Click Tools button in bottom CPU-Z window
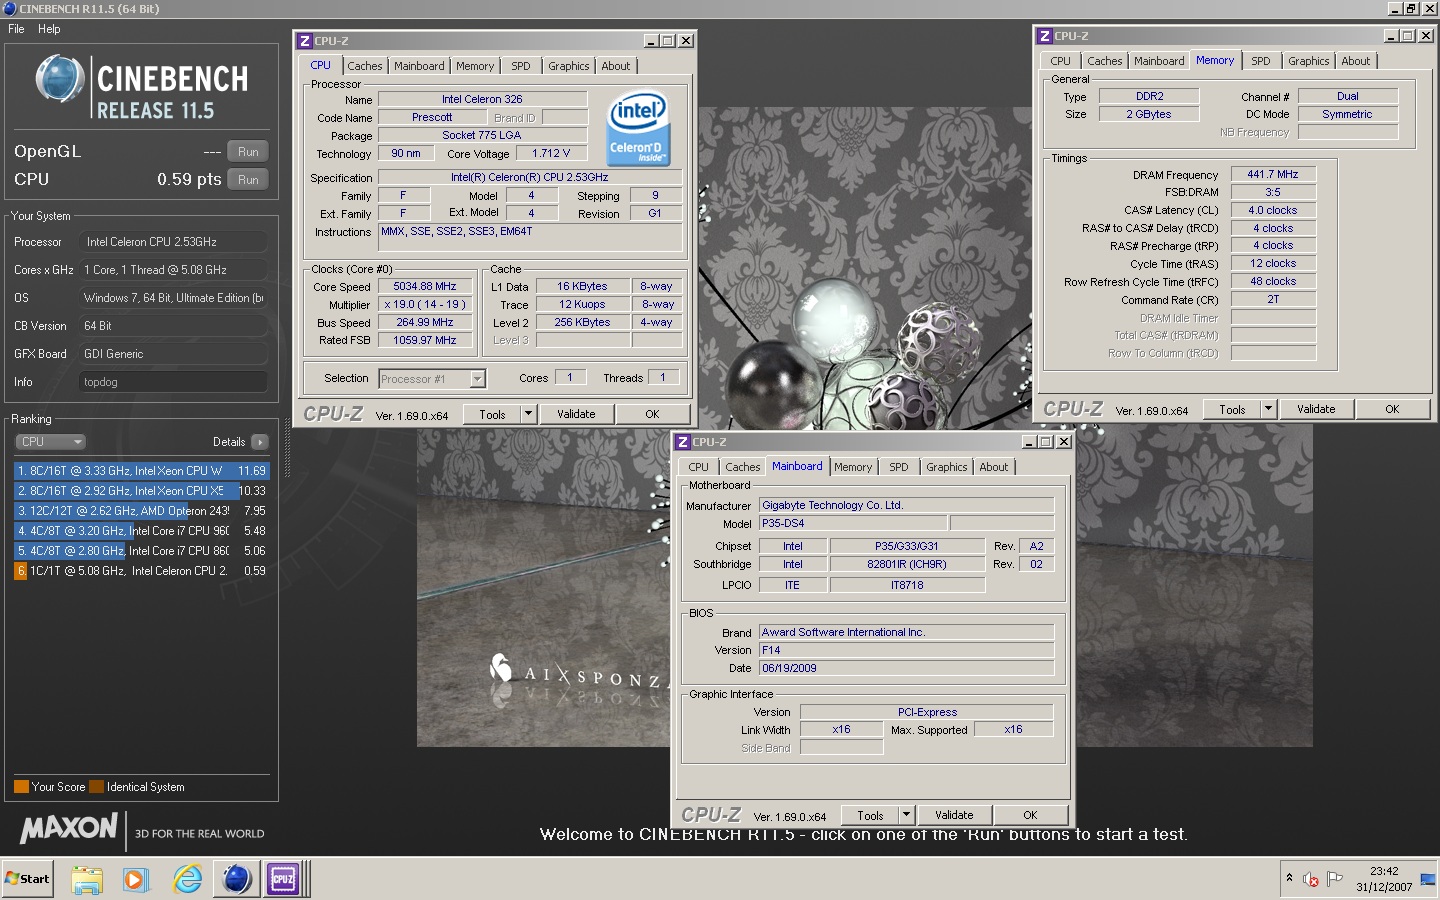The width and height of the screenshot is (1440, 900). point(870,815)
